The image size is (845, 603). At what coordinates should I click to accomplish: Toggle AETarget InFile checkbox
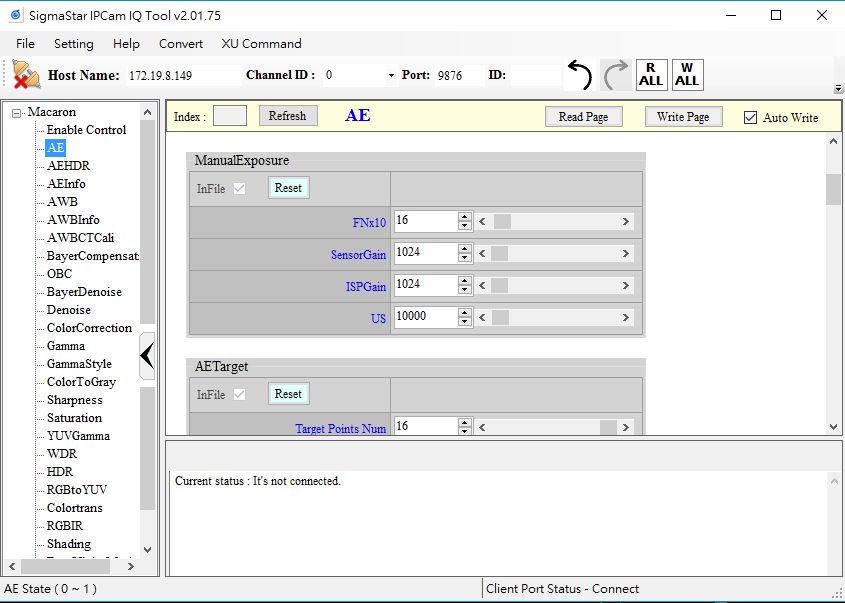239,394
